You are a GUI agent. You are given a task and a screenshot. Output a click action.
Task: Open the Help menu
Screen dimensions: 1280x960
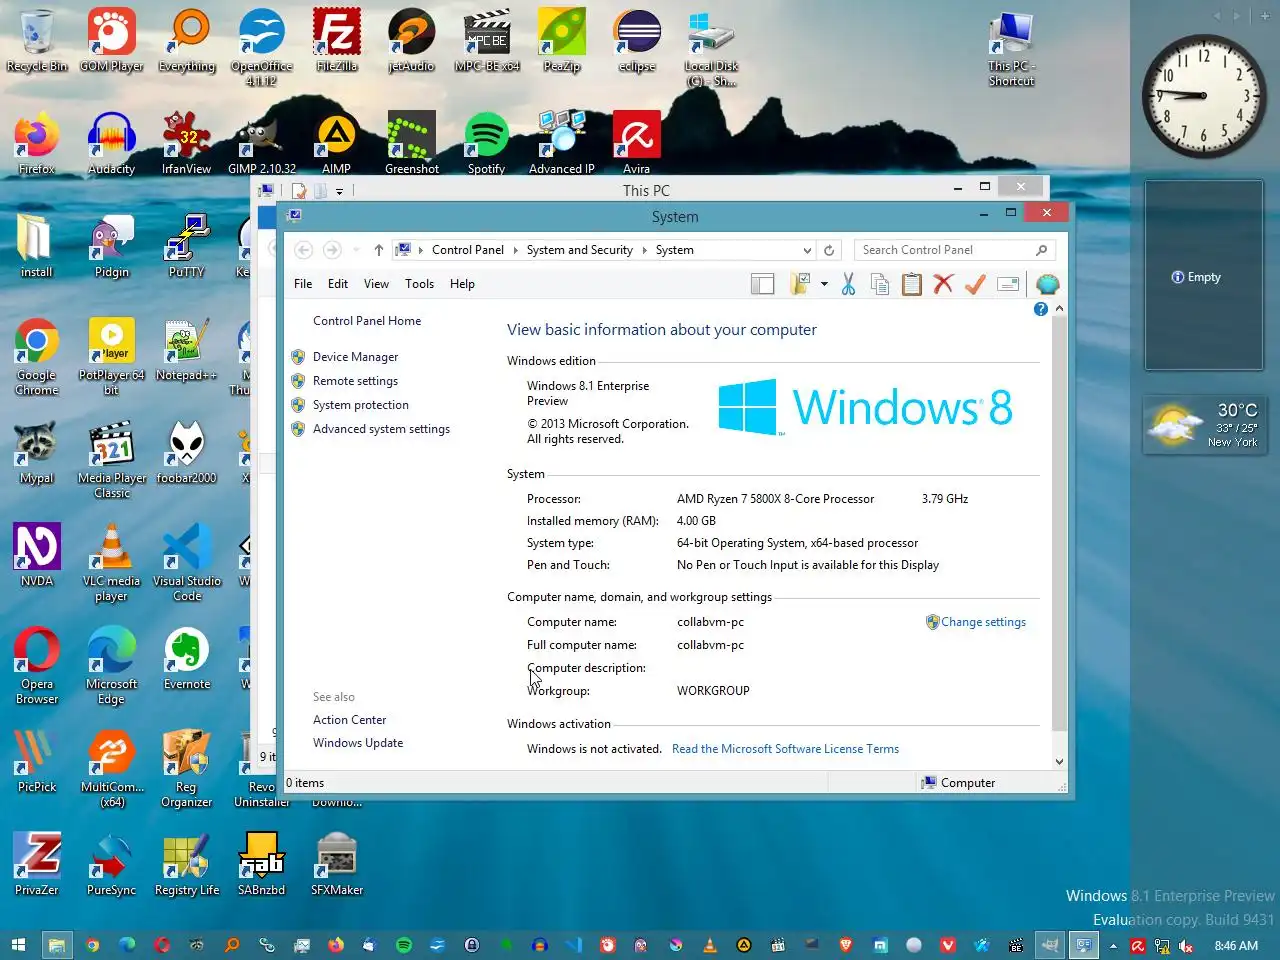click(462, 284)
